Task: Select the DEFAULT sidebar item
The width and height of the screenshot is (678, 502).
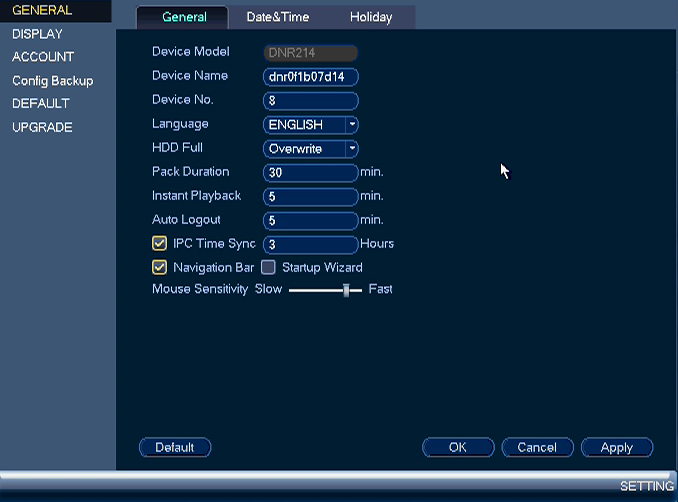Action: click(x=41, y=103)
